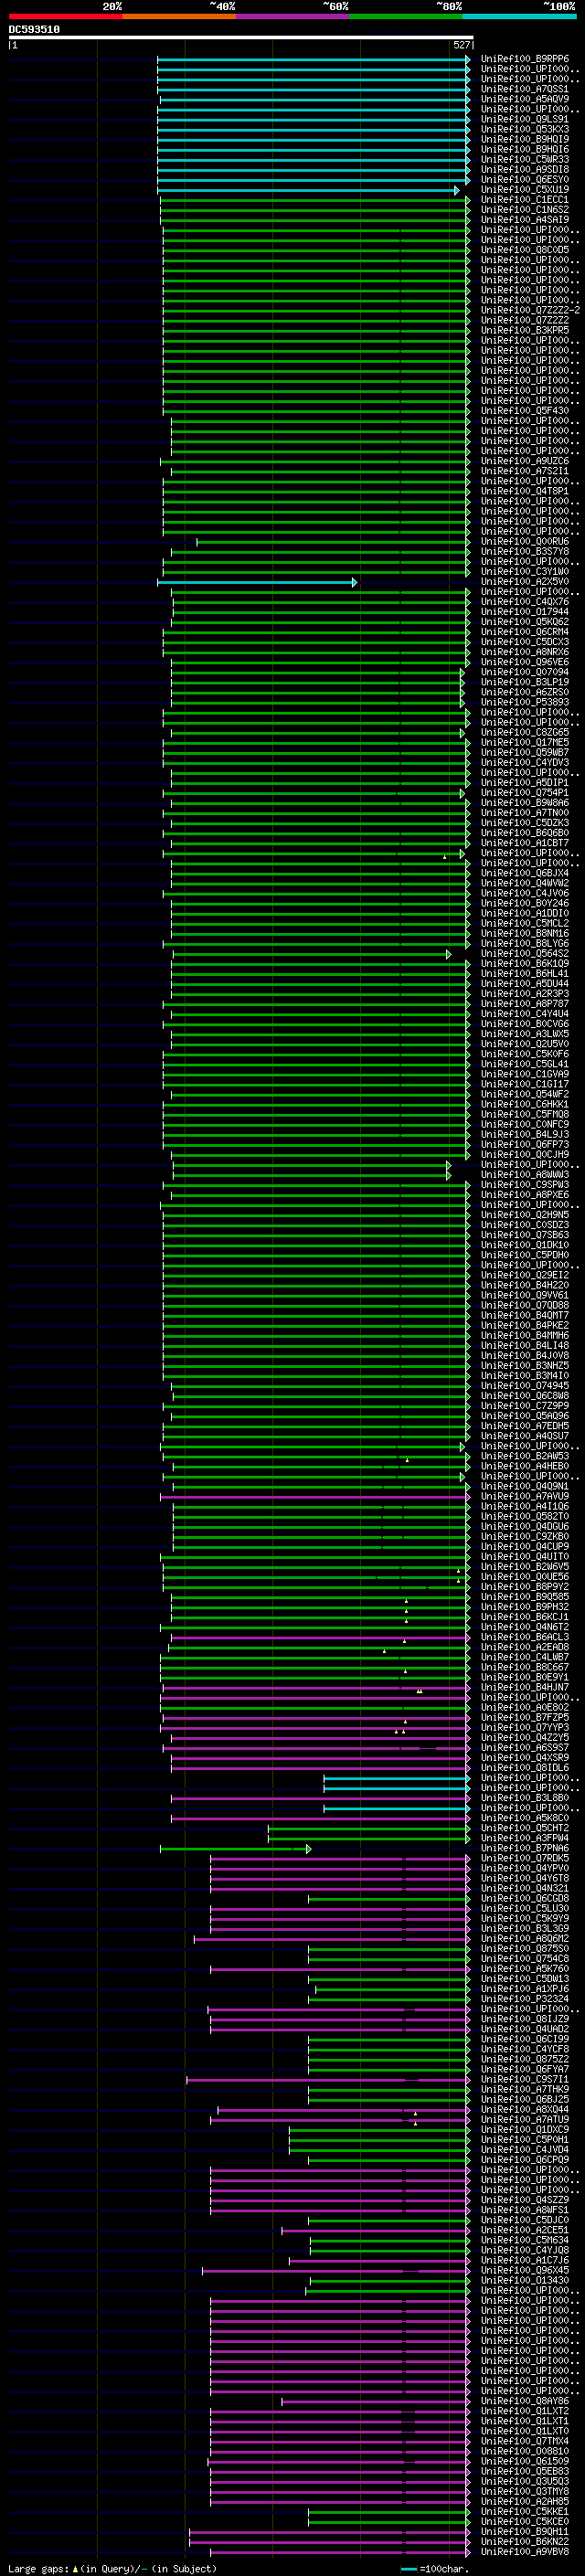
Task: Click the UniRef100_Q4T8P1 label
Action: (525, 491)
